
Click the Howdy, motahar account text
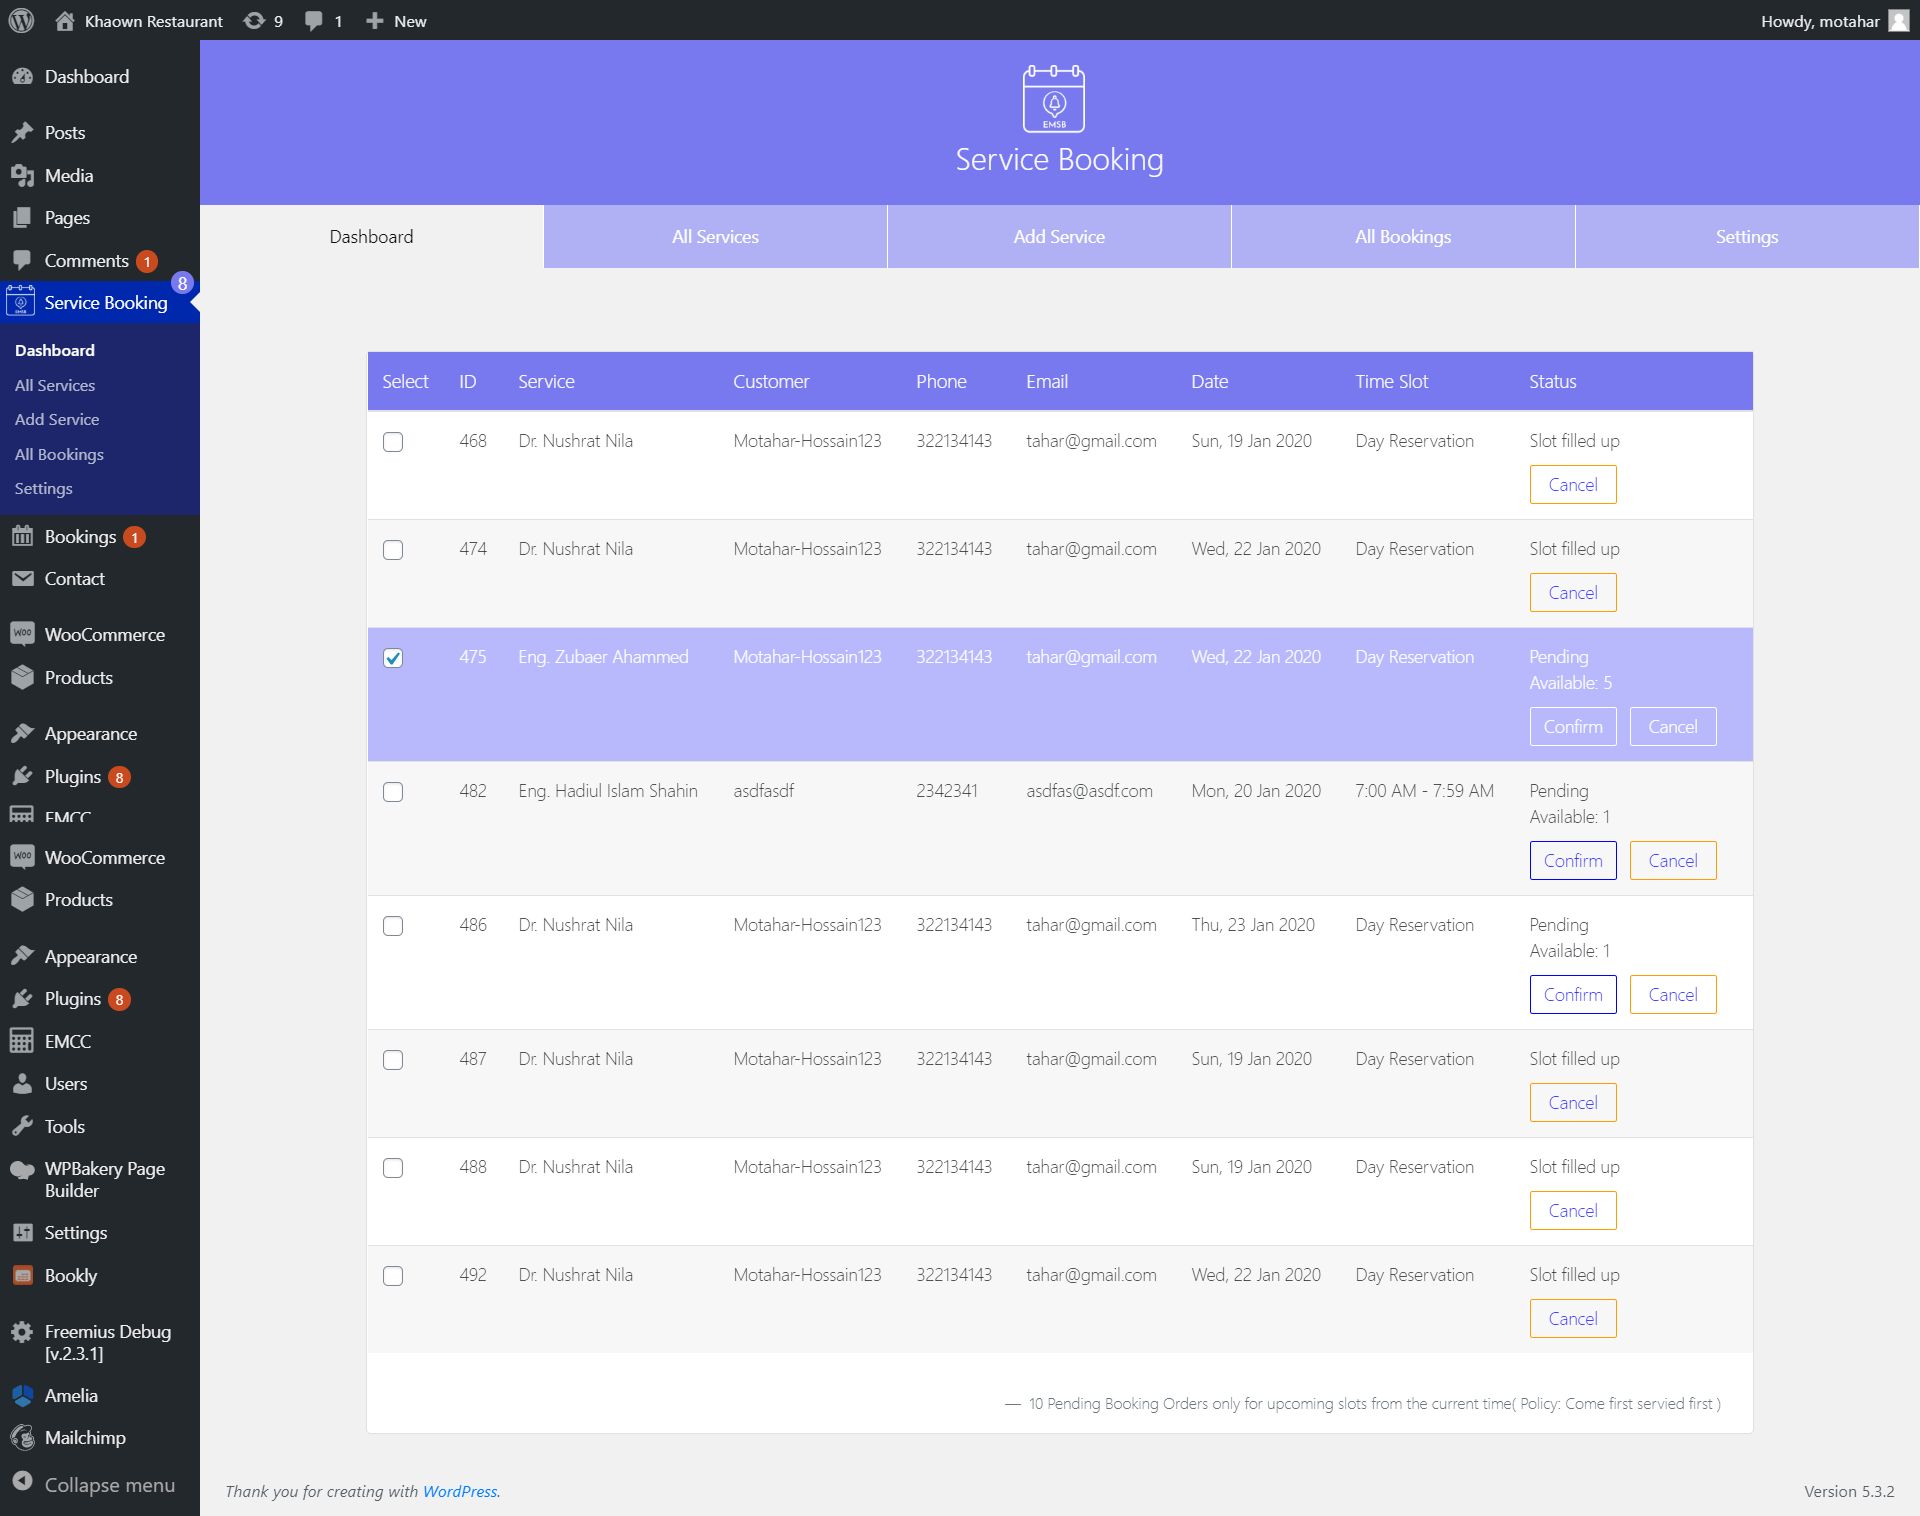(x=1820, y=21)
